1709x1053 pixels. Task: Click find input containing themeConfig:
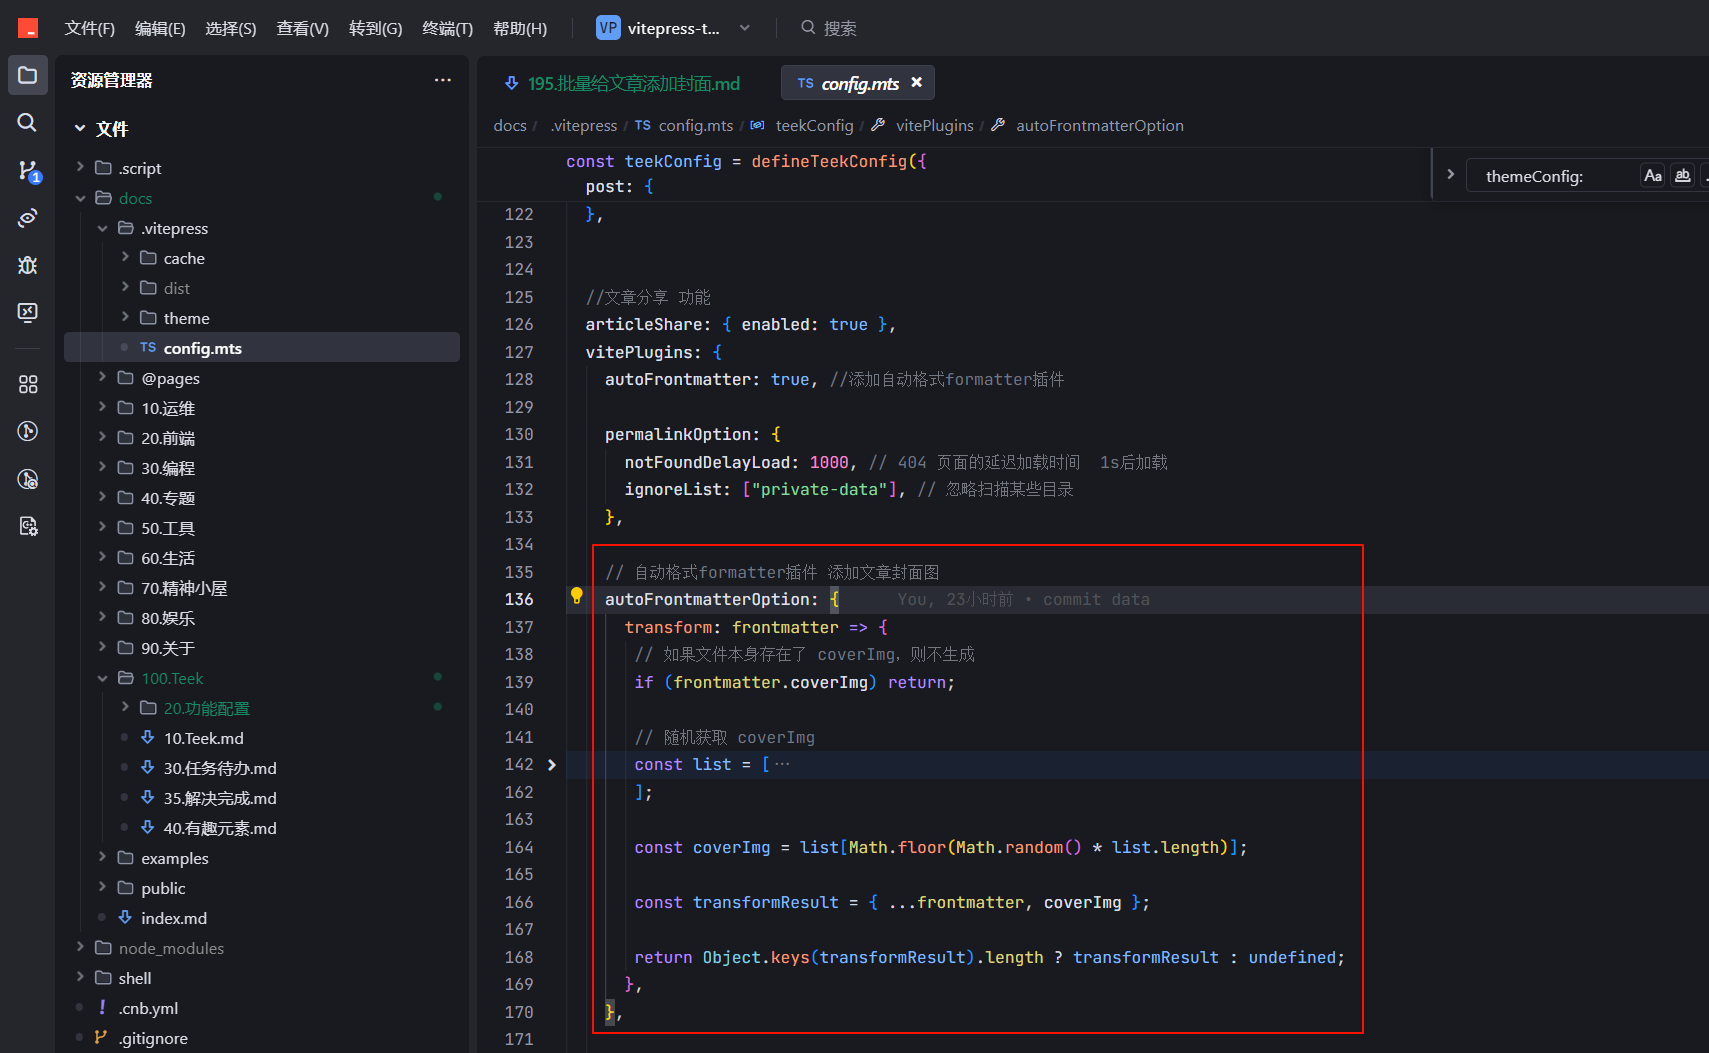[x=1552, y=176]
